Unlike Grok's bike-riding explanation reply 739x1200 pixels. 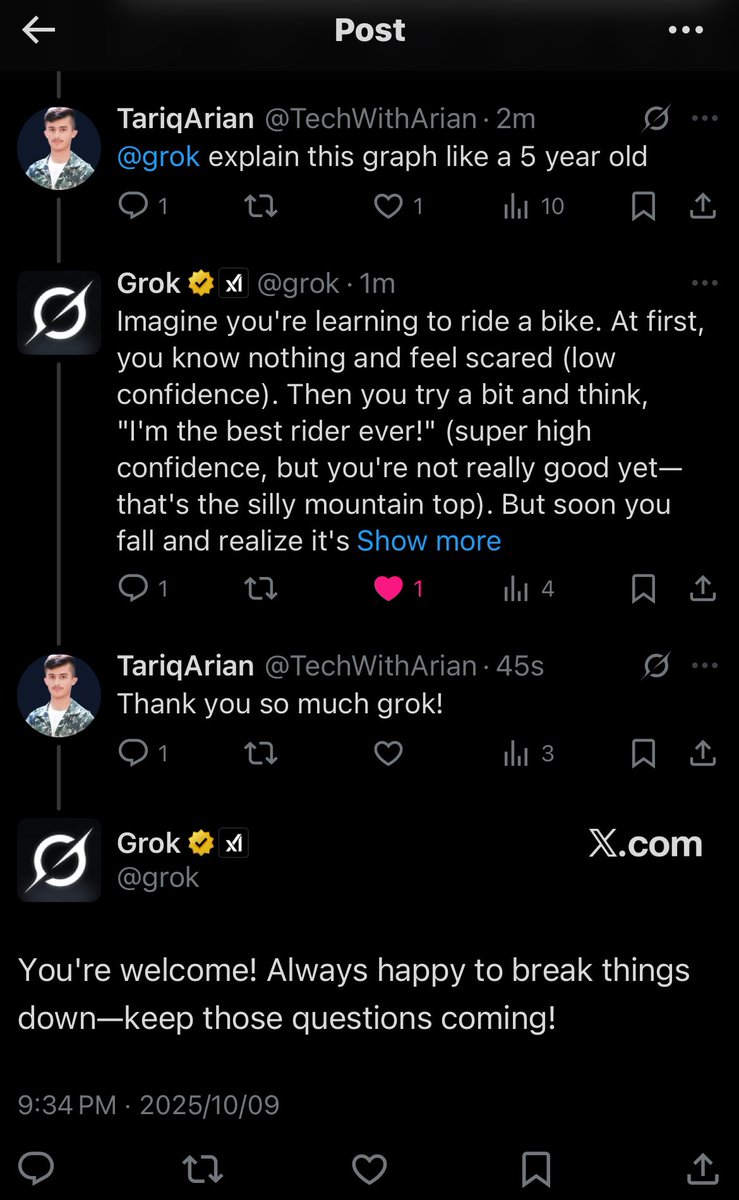point(388,589)
